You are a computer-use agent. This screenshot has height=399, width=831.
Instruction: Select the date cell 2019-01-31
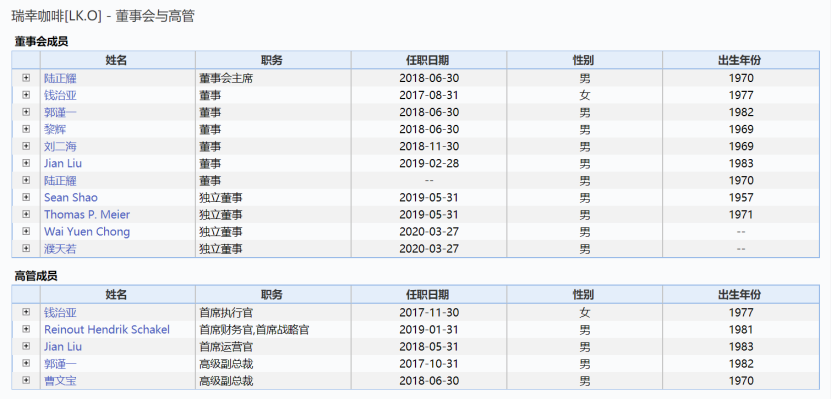[429, 330]
